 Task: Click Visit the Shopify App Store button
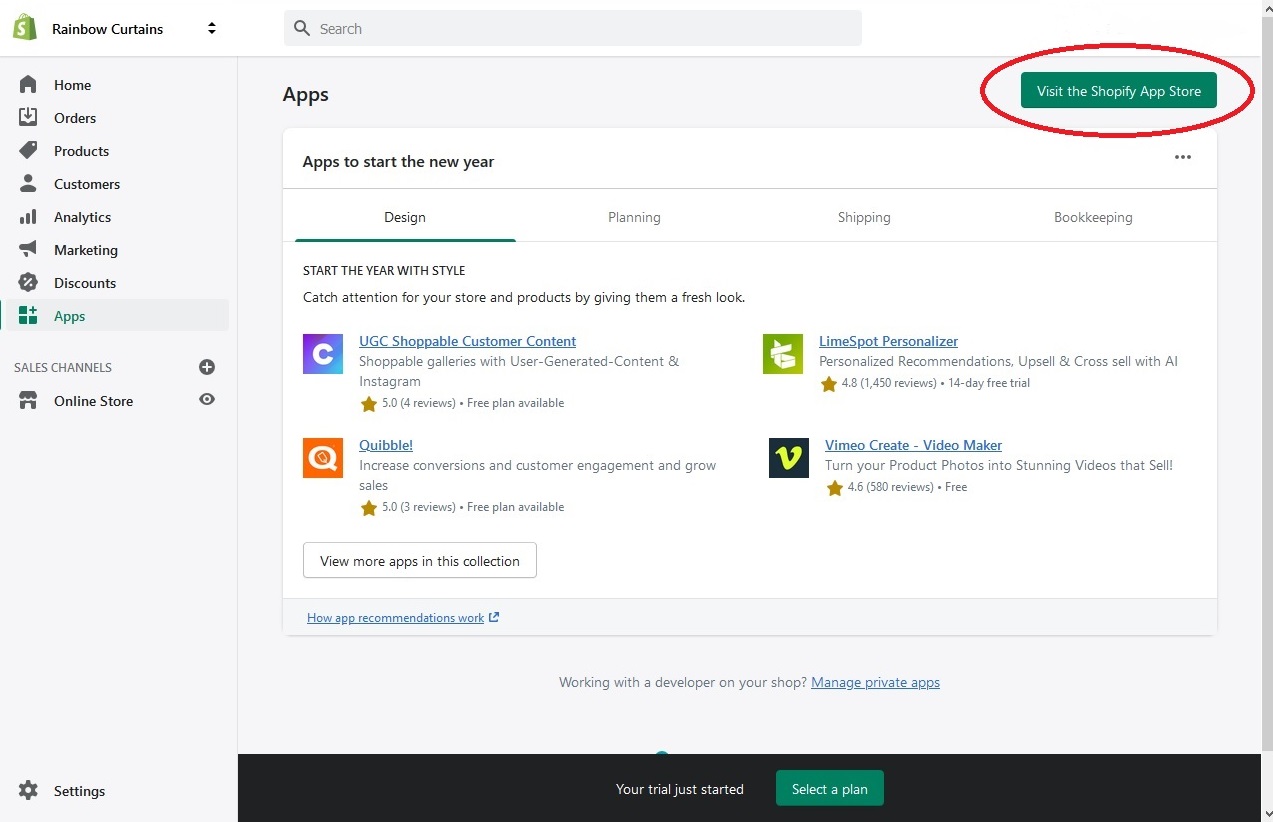tap(1119, 91)
